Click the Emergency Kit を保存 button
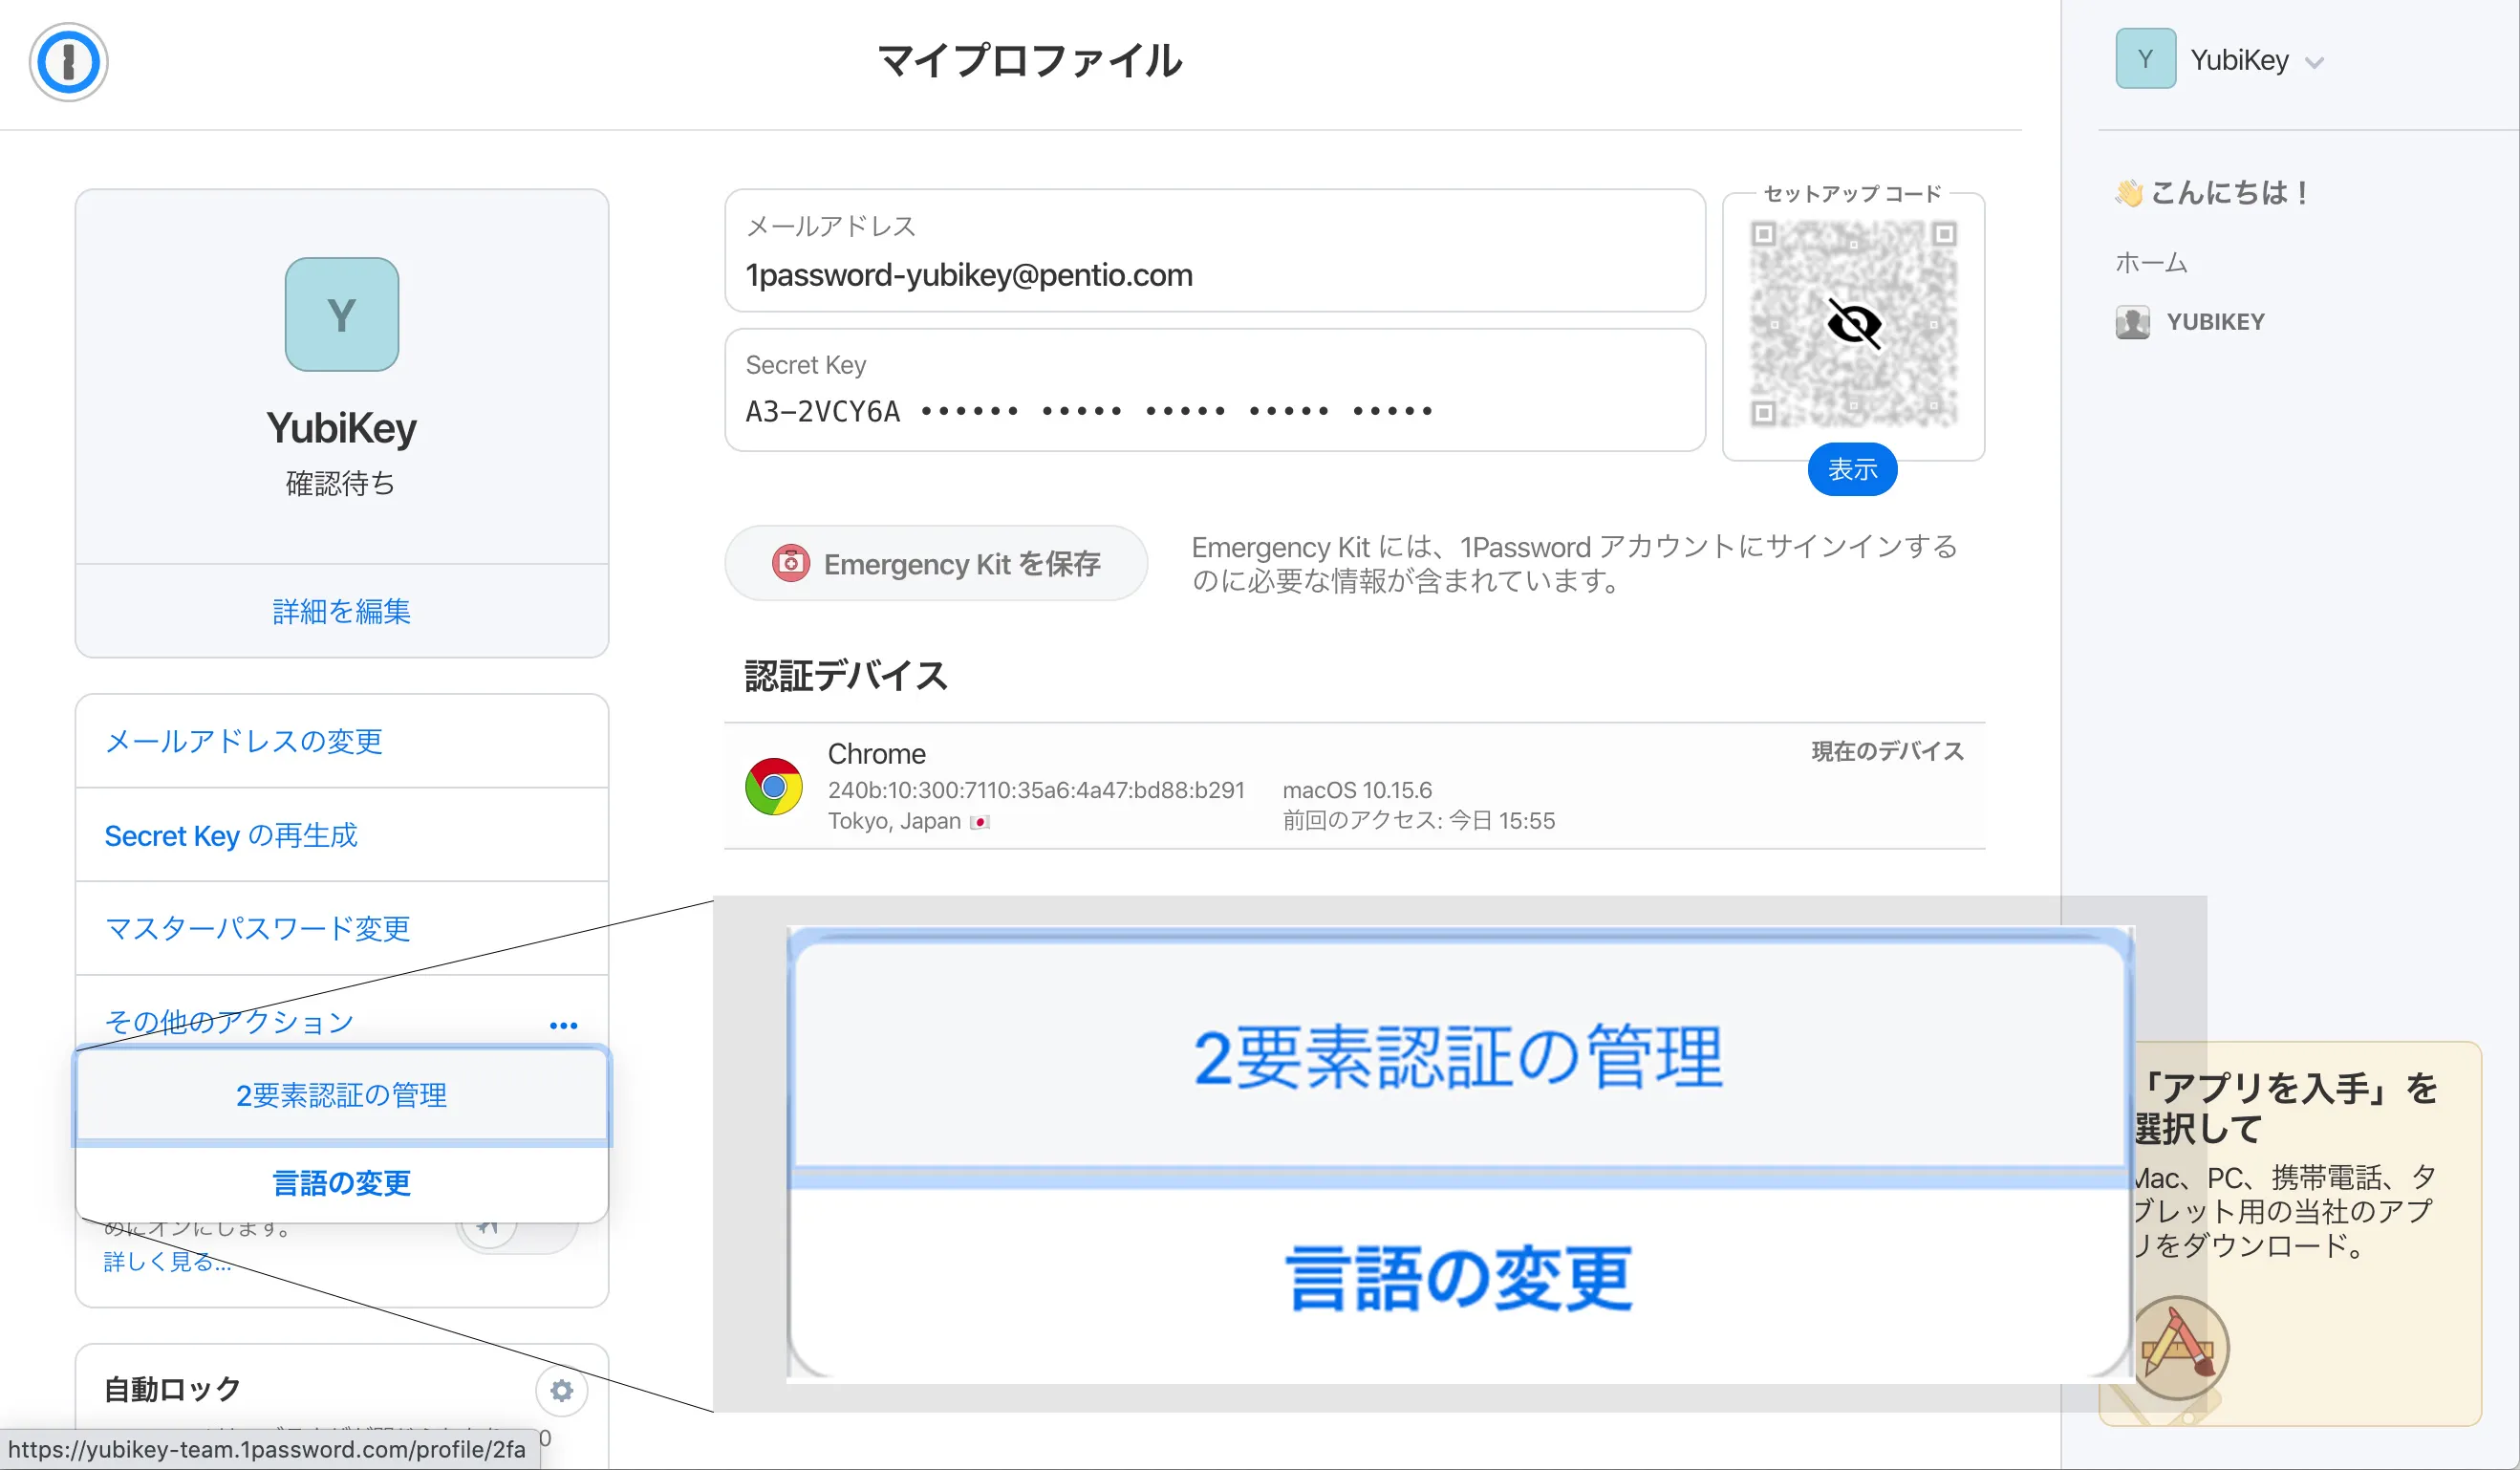2520x1470 pixels. (x=935, y=564)
